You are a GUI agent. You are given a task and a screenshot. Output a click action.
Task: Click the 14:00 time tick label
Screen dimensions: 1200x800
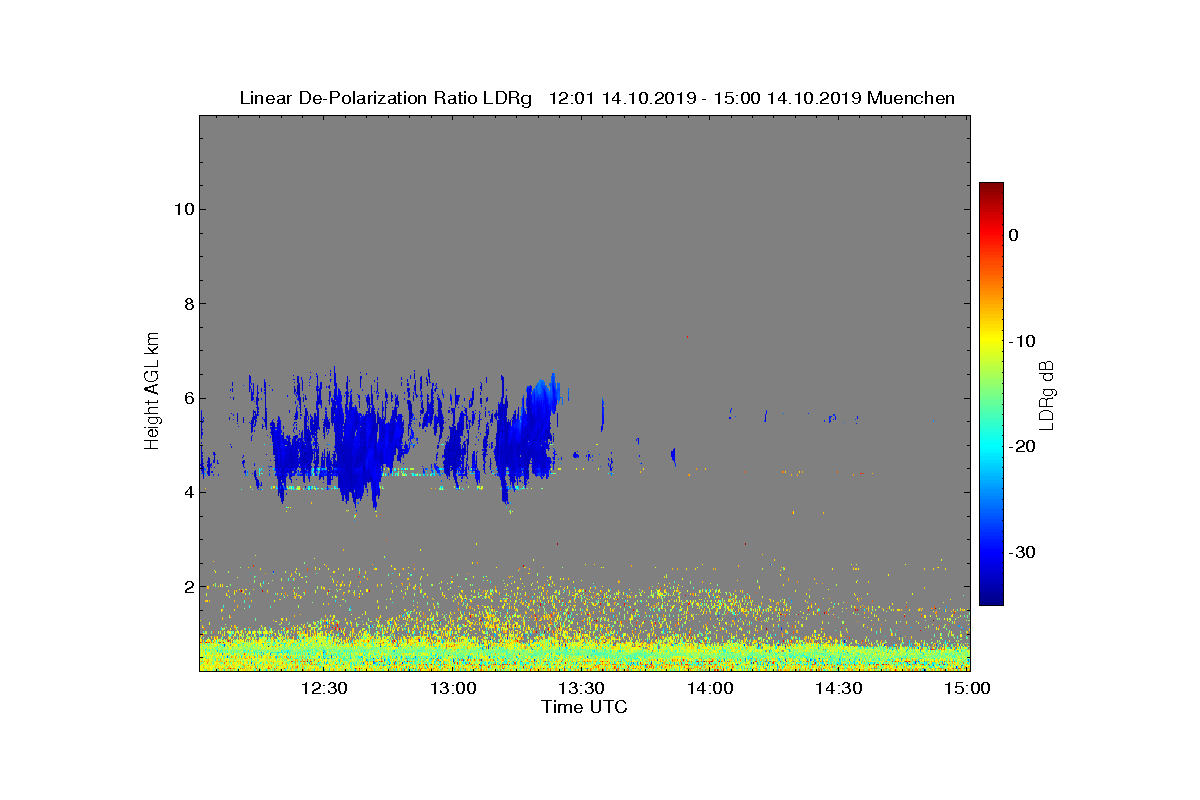coord(710,688)
